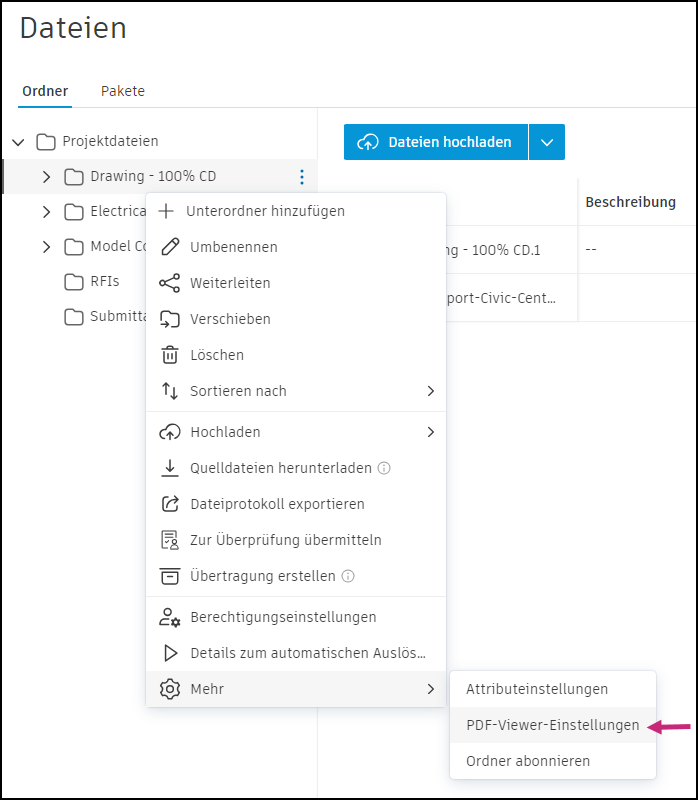Select PDF-Viewer-Einstellungen in the submenu
The image size is (698, 800).
click(553, 725)
